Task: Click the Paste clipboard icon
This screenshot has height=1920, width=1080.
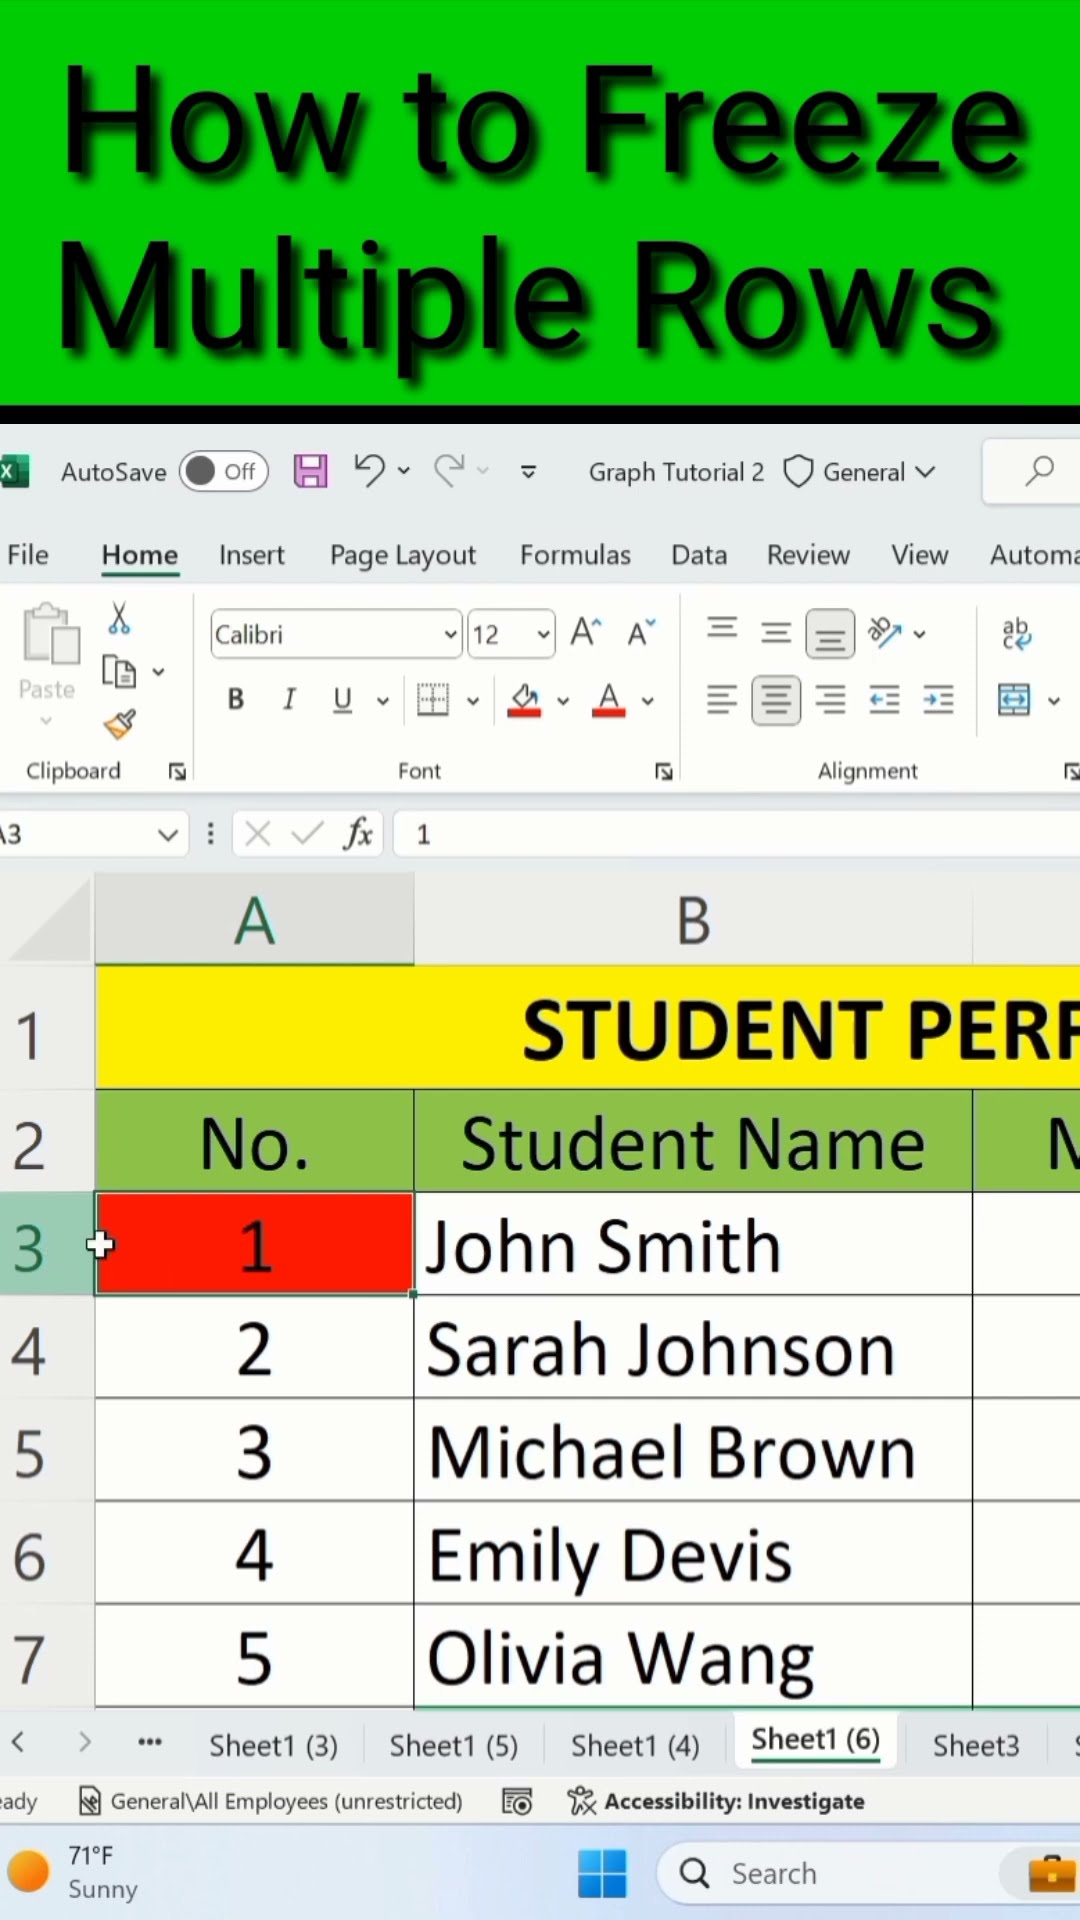Action: coord(50,634)
